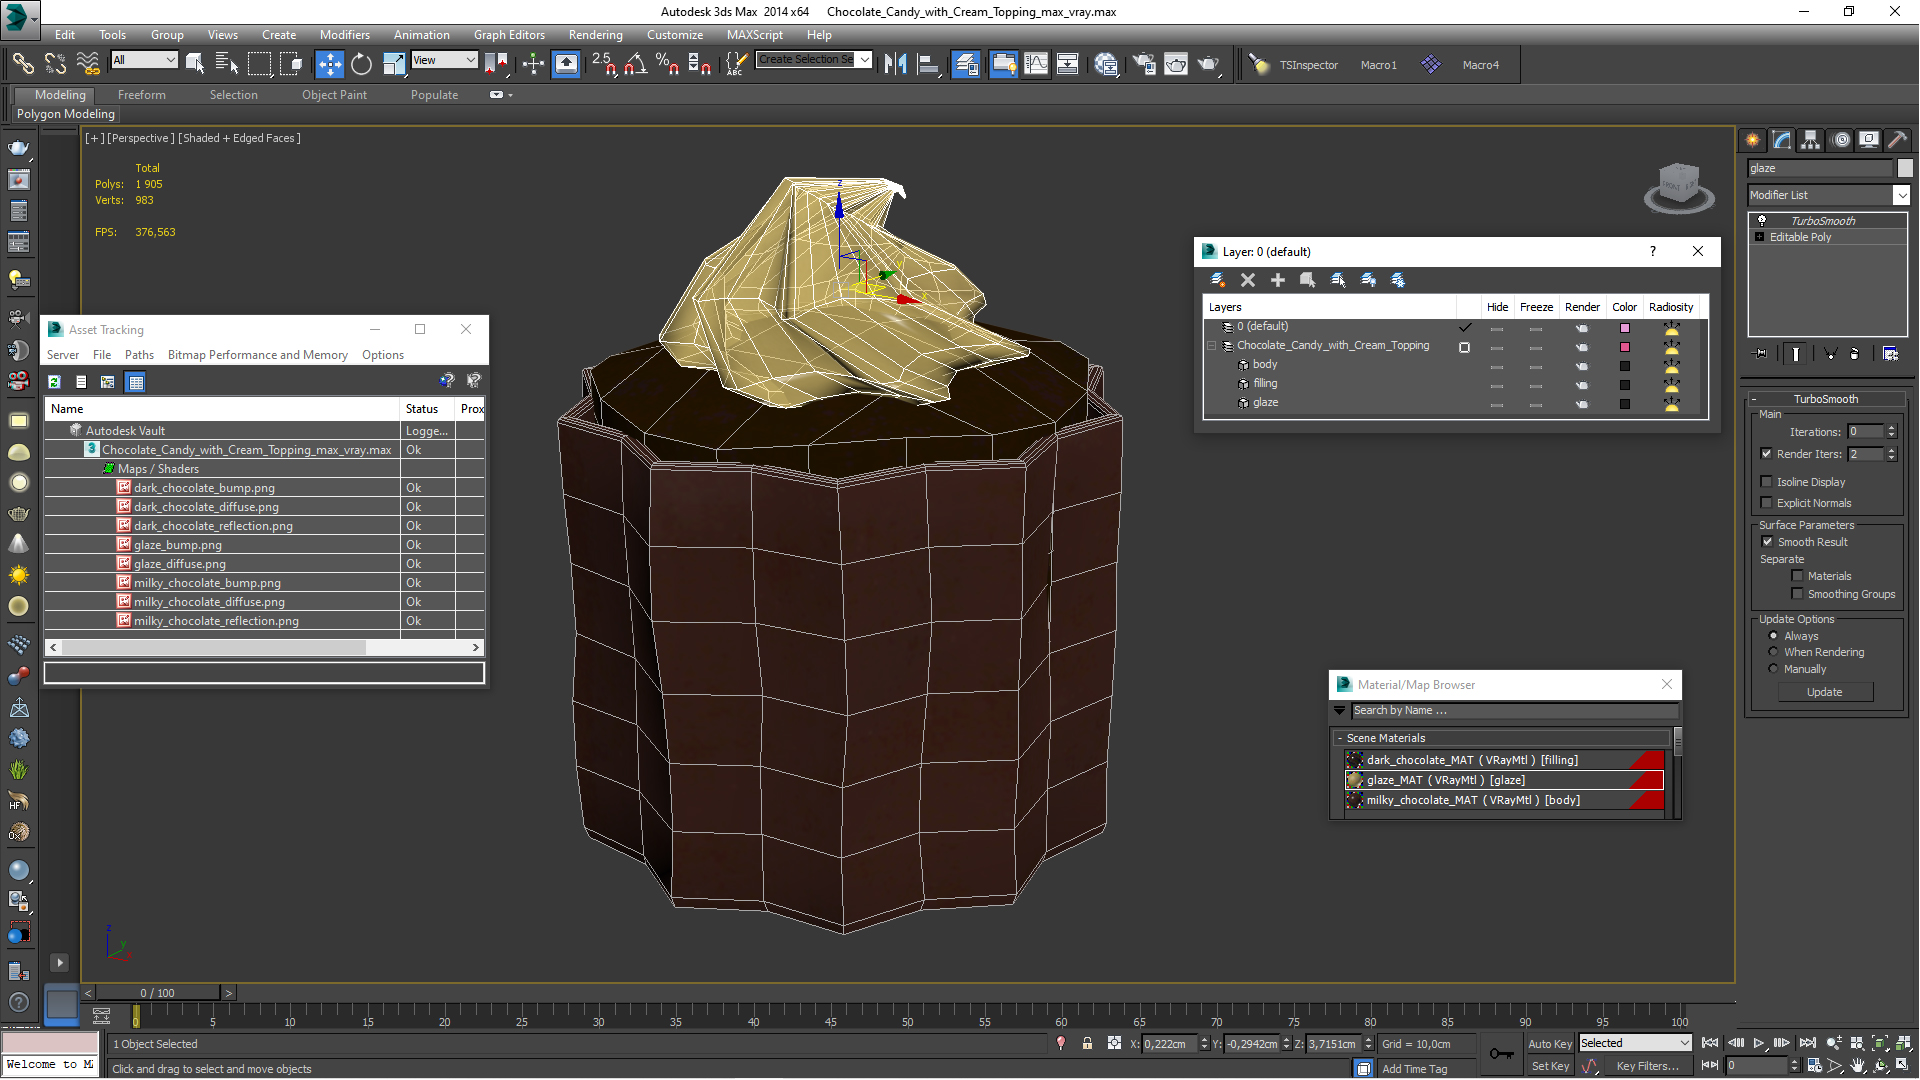The height and width of the screenshot is (1080, 1920).
Task: Toggle the Percent Snap icon
Action: [667, 64]
